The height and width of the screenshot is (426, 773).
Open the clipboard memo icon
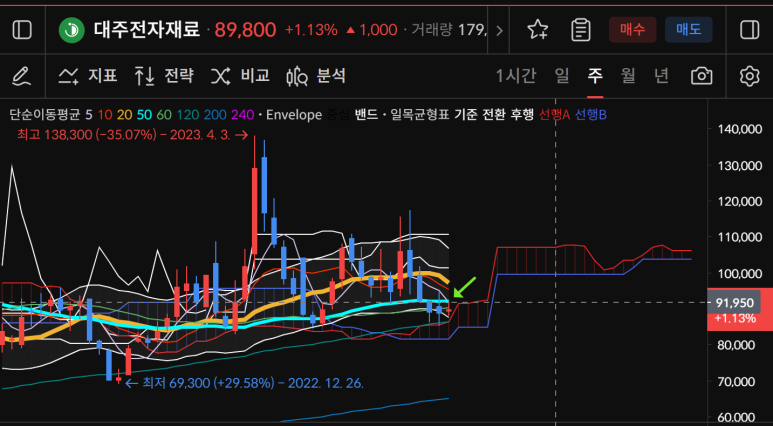tap(581, 30)
